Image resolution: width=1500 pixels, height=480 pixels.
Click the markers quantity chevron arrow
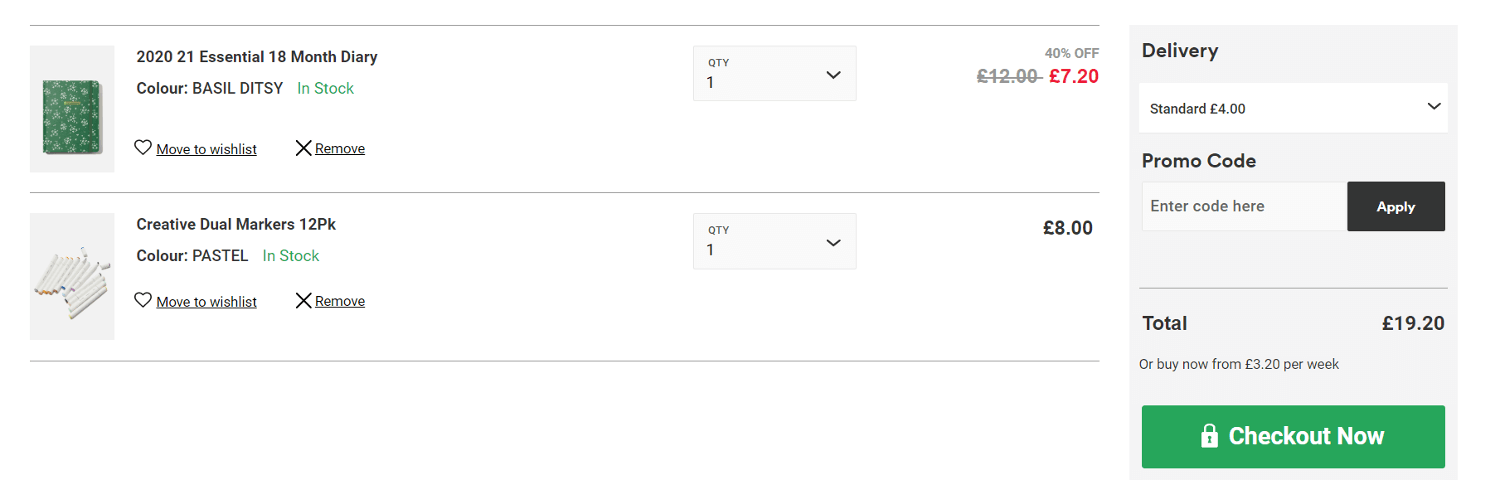833,242
